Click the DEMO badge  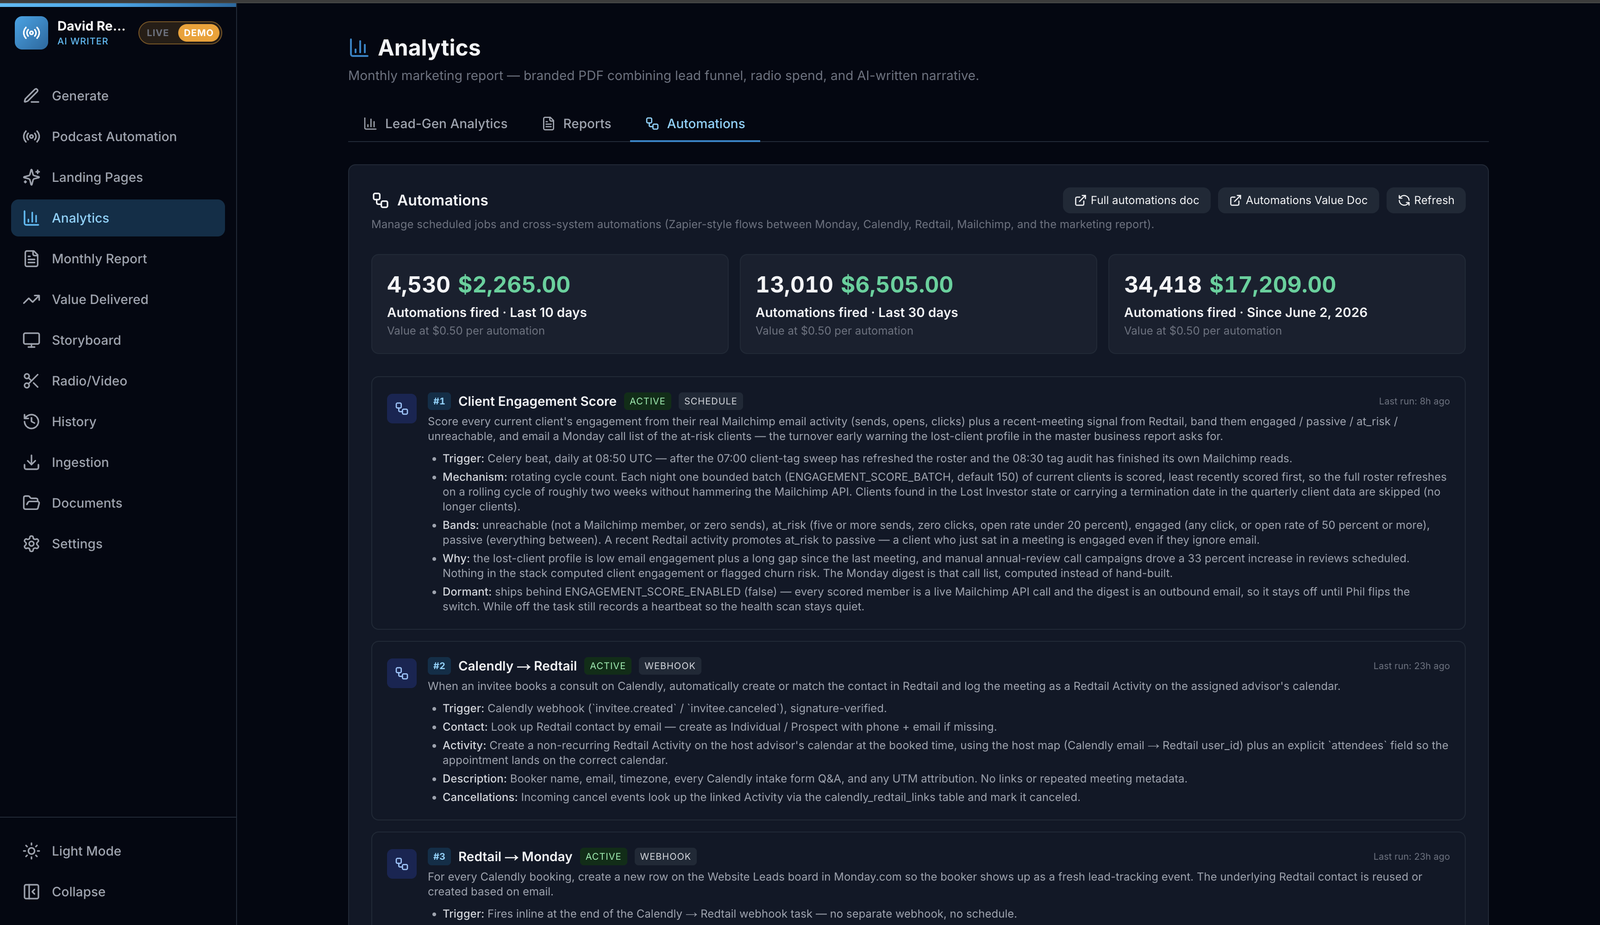[198, 33]
